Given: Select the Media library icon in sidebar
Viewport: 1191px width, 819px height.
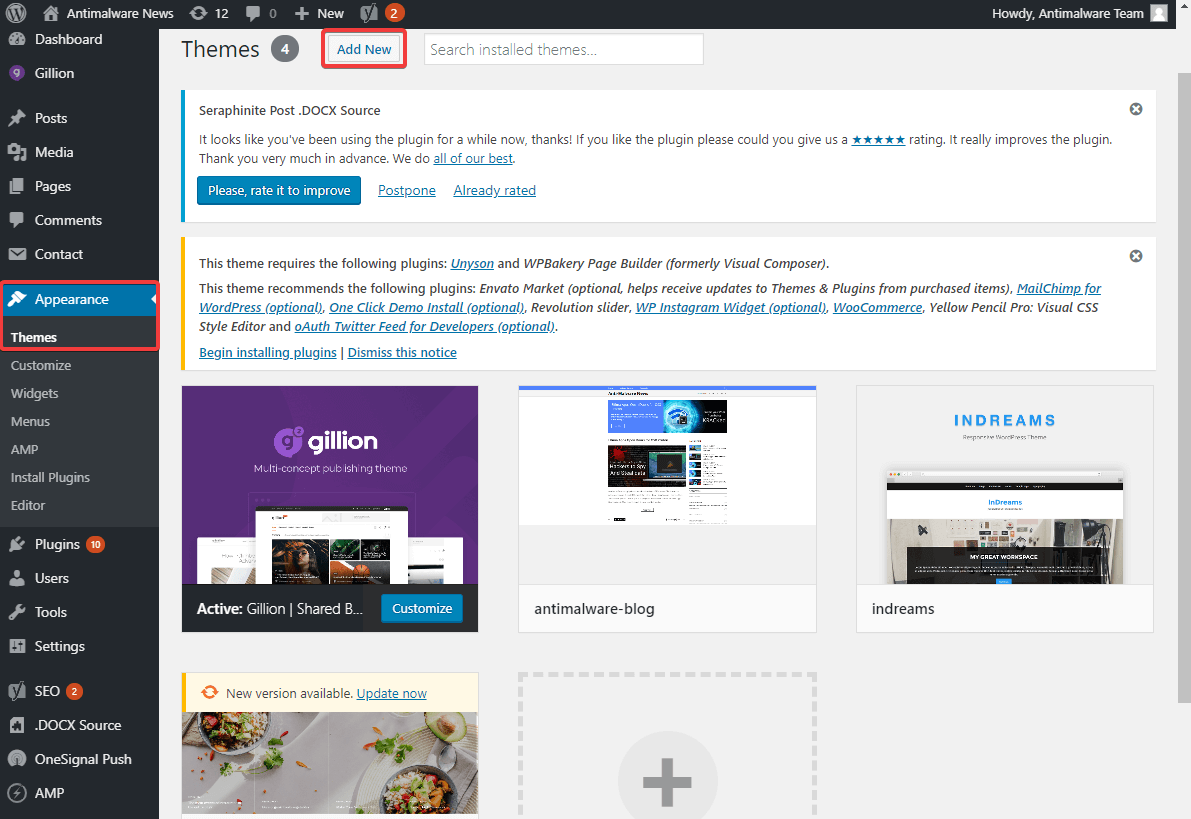Looking at the screenshot, I should pyautogui.click(x=24, y=152).
